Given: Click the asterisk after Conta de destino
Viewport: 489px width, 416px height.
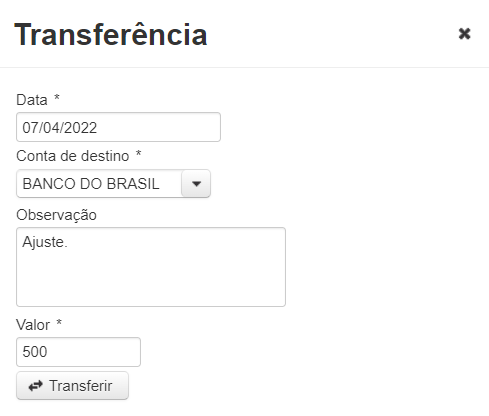Looking at the screenshot, I should [x=138, y=154].
